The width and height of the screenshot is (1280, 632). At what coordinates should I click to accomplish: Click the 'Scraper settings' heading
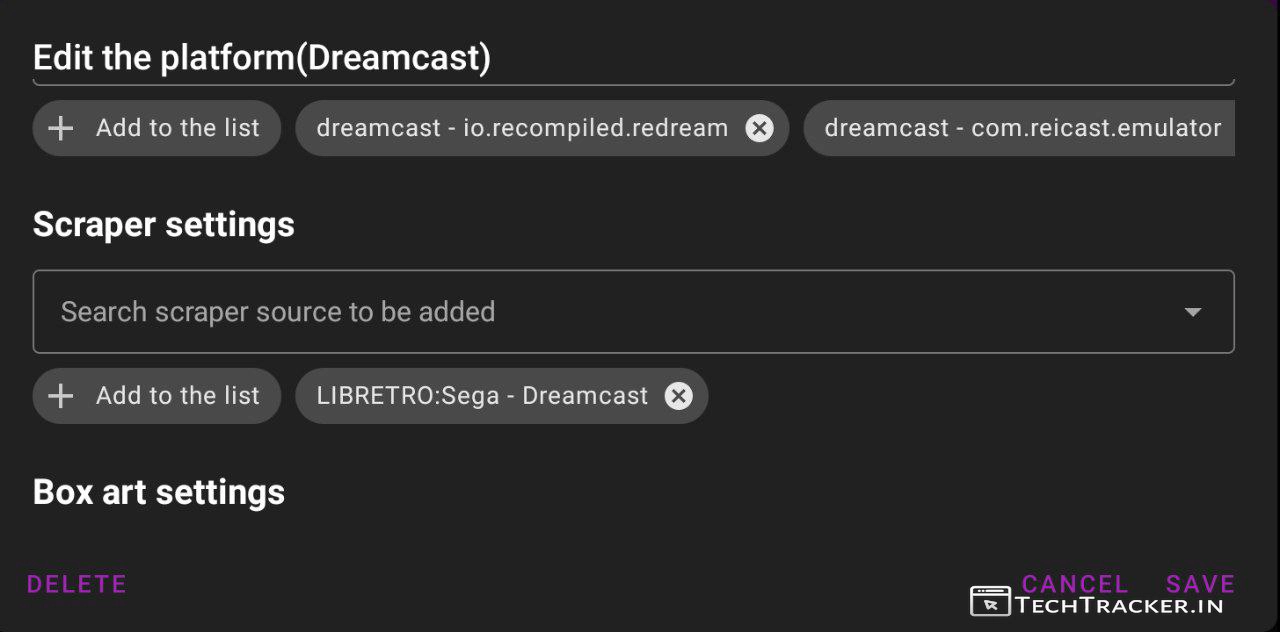point(164,224)
